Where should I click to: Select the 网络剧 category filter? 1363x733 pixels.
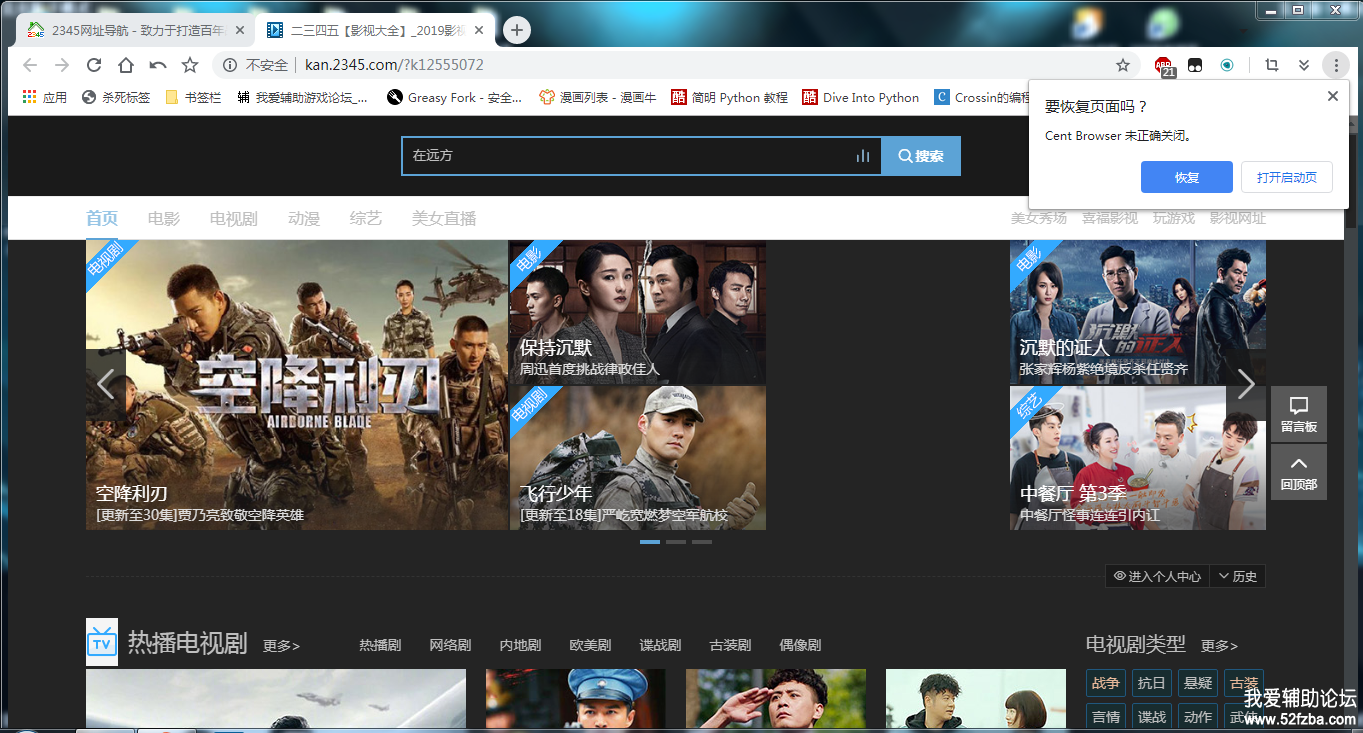(450, 646)
